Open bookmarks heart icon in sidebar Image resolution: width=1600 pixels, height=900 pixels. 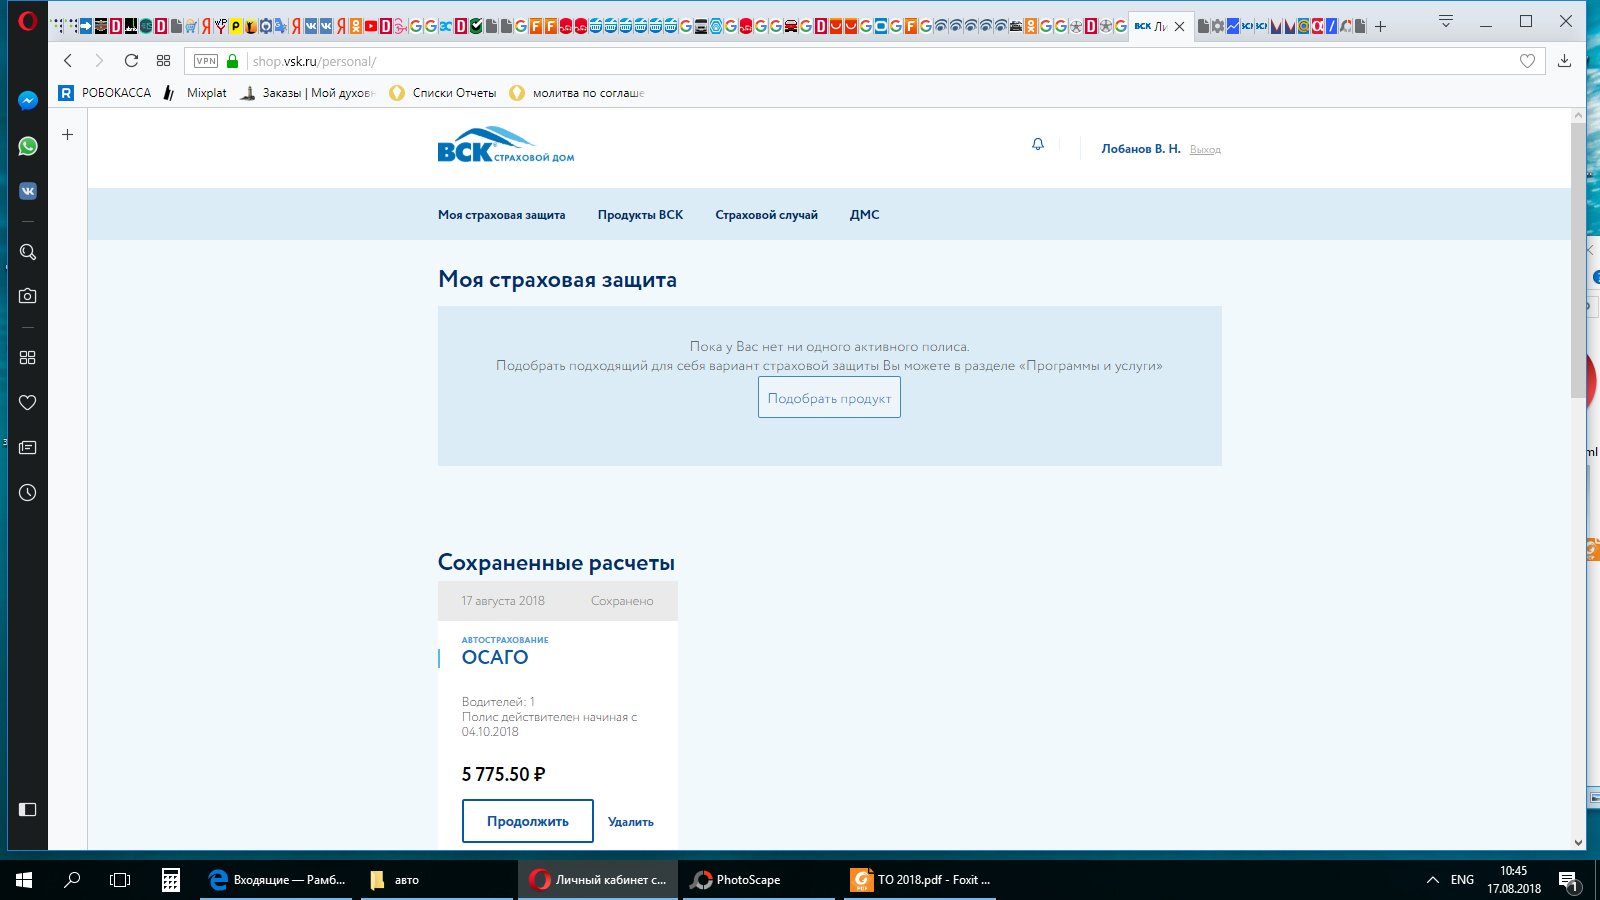(28, 402)
